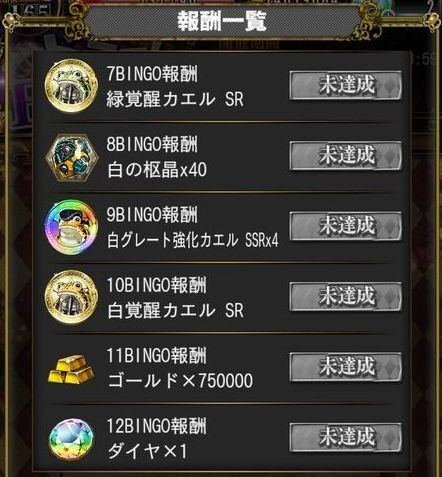Open ゴールド×750000 reward entry

[x=180, y=381]
